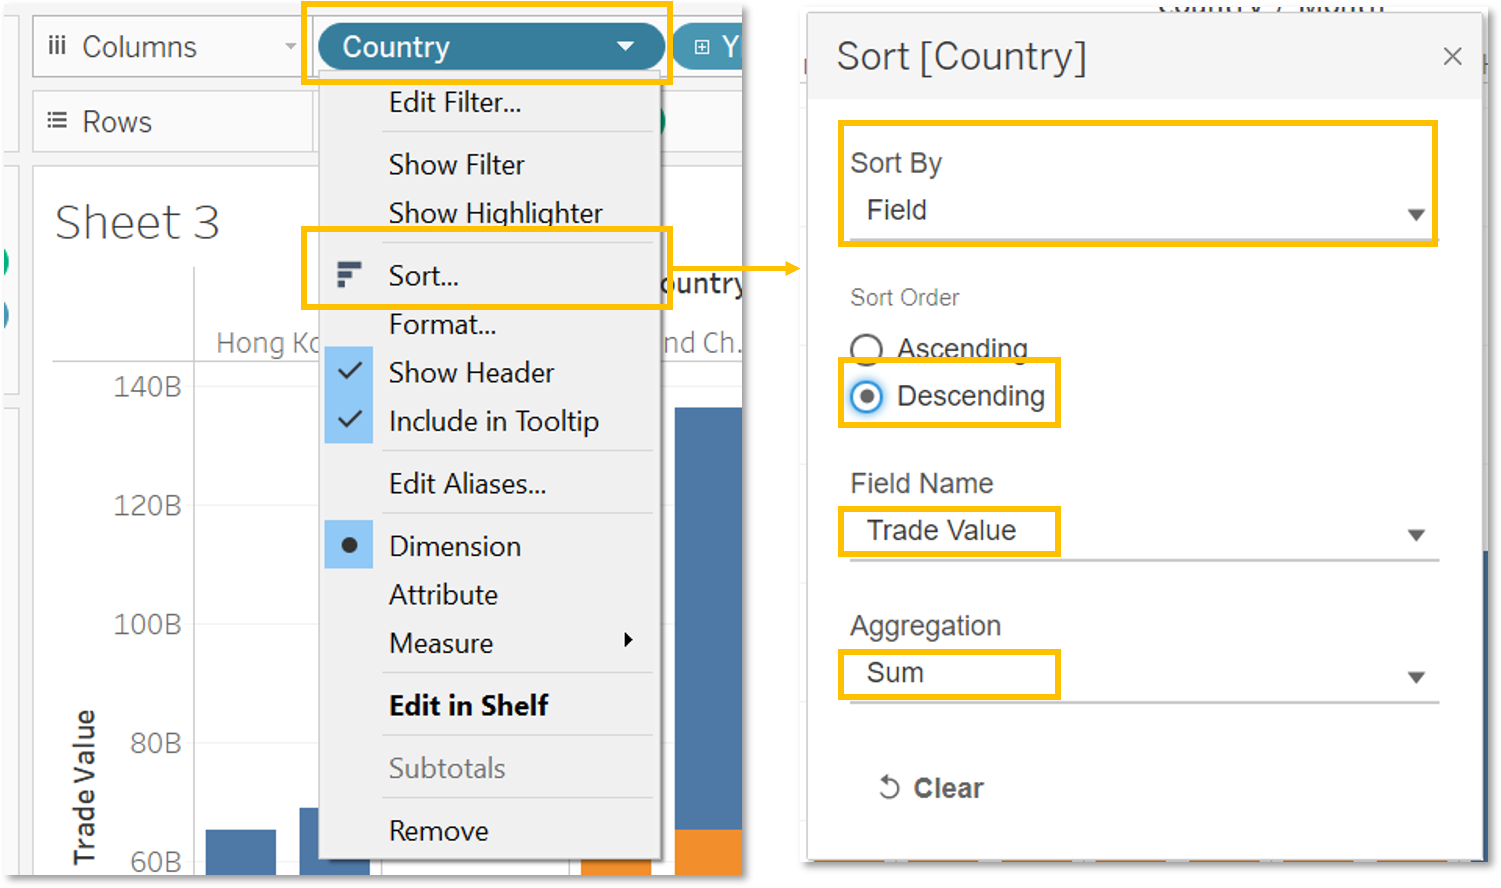1501x888 pixels.
Task: Click Remove in the context menu
Action: click(438, 831)
